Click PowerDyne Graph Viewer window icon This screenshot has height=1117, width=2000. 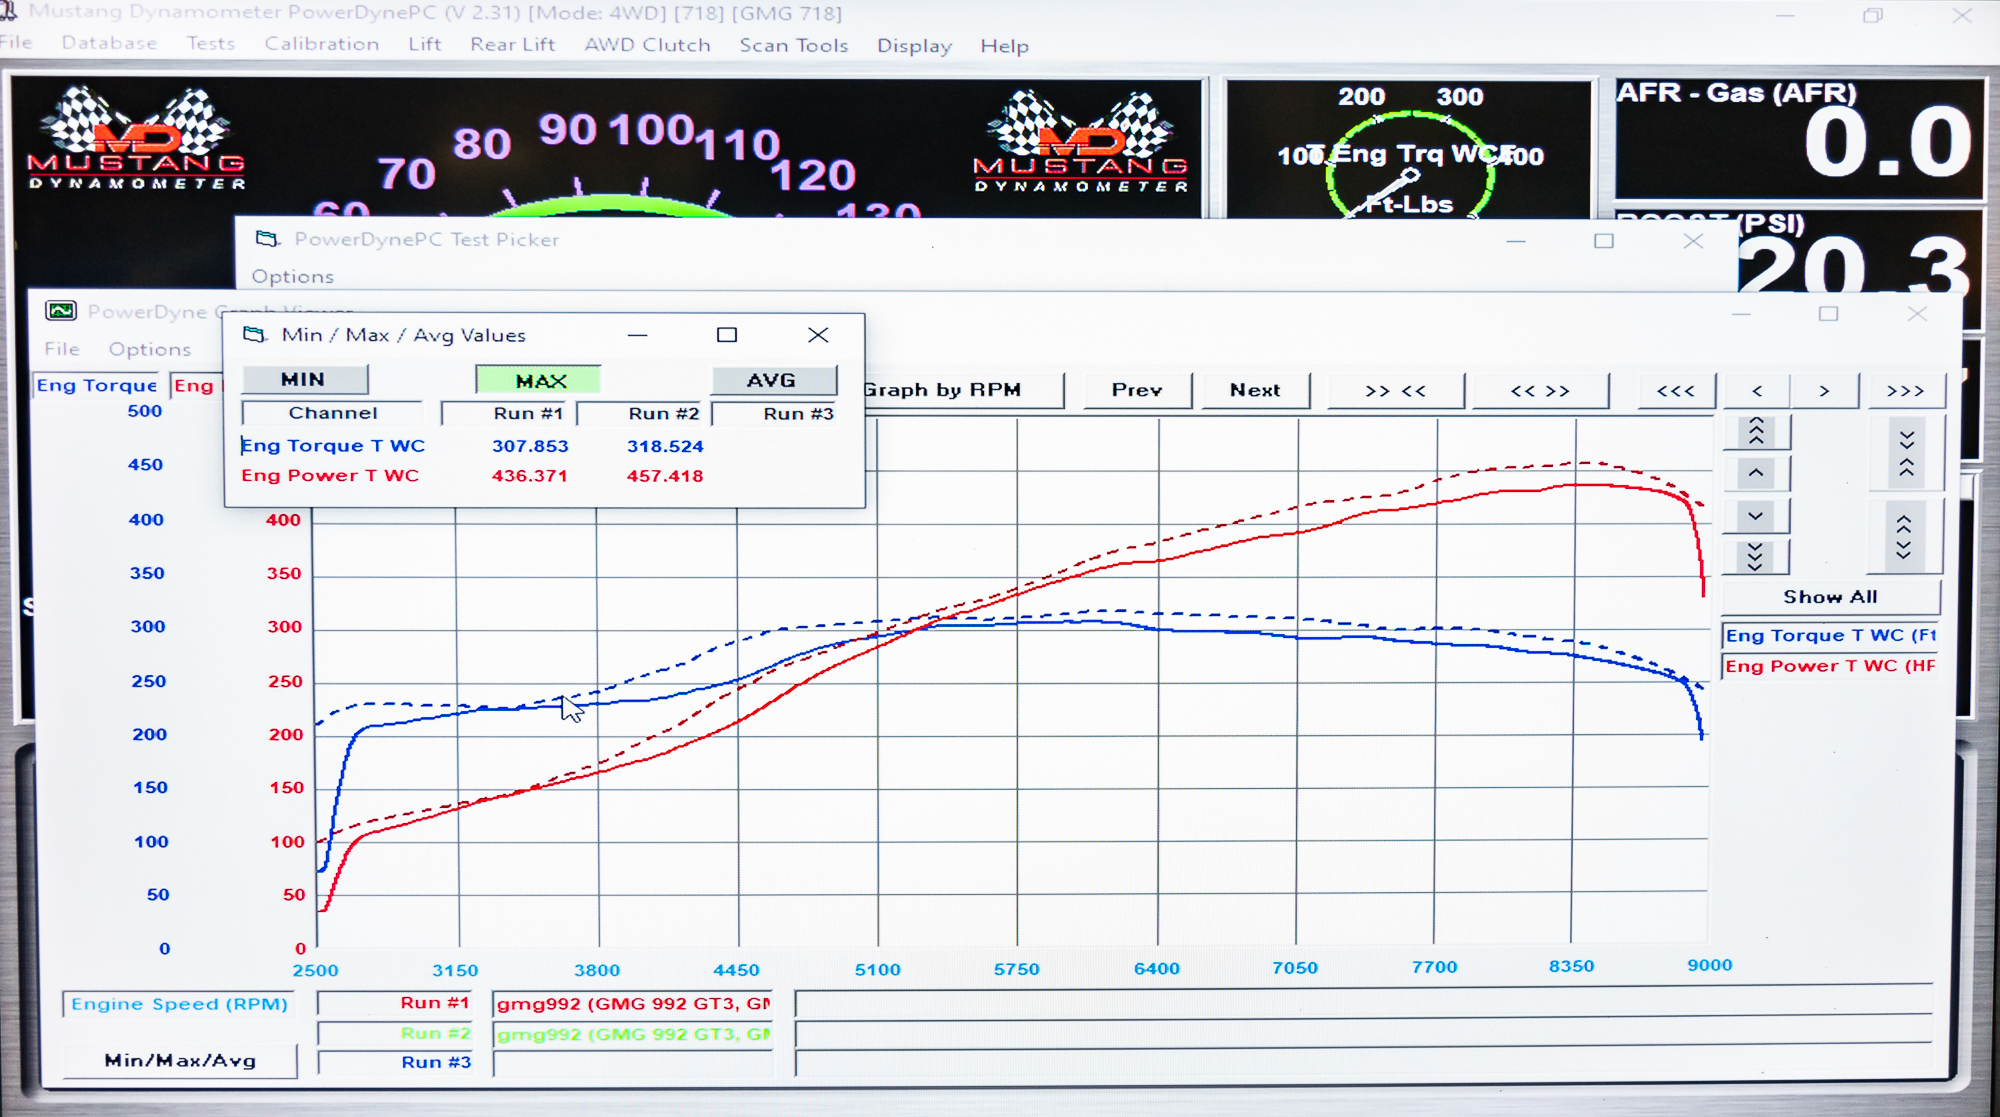(61, 311)
